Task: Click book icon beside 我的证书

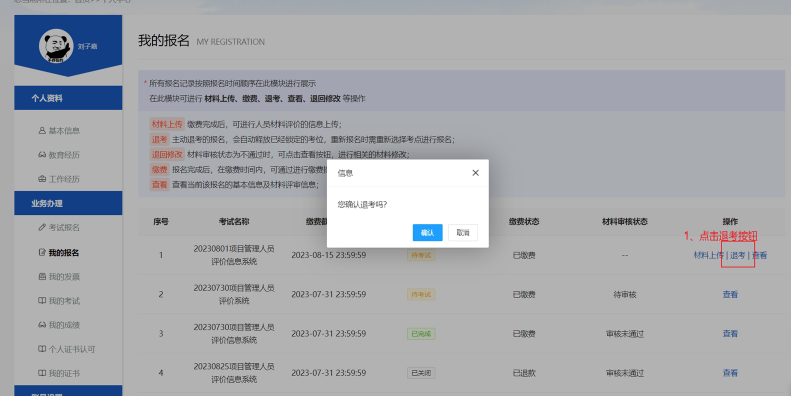Action: pyautogui.click(x=42, y=373)
